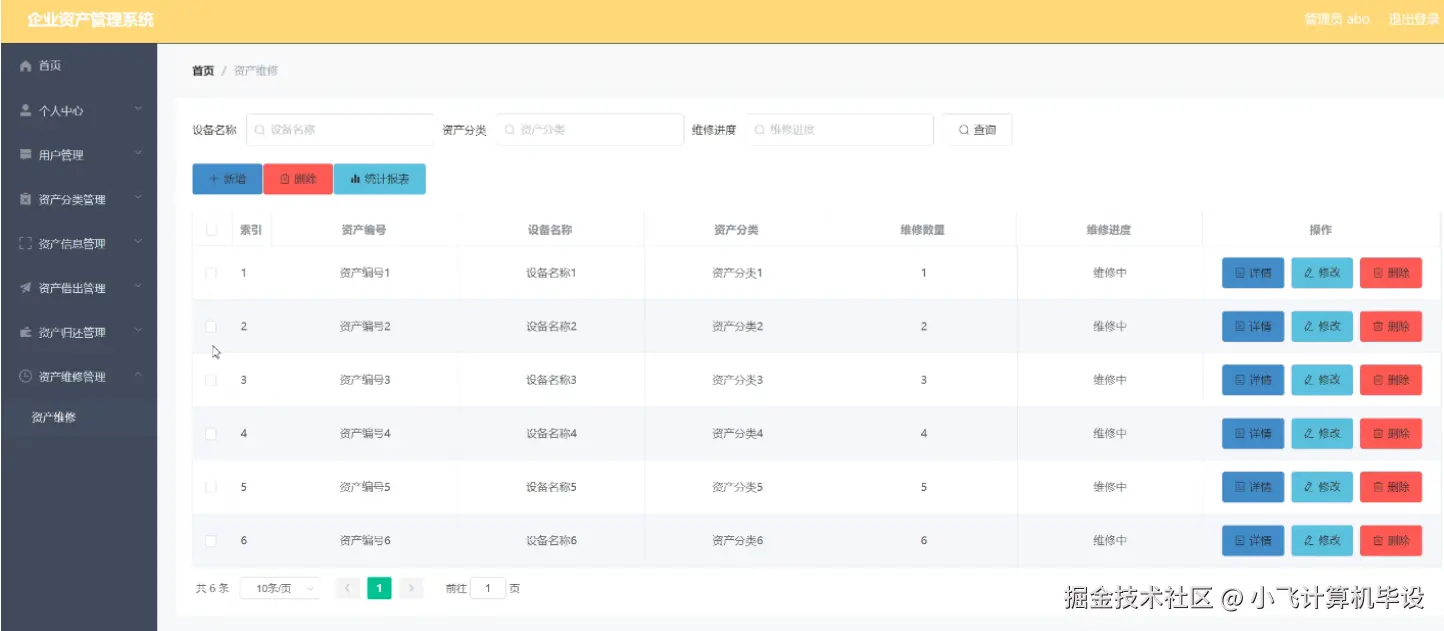Open 资产信息管理 sidebar menu
Screen dimensions: 1444x631
click(x=79, y=244)
